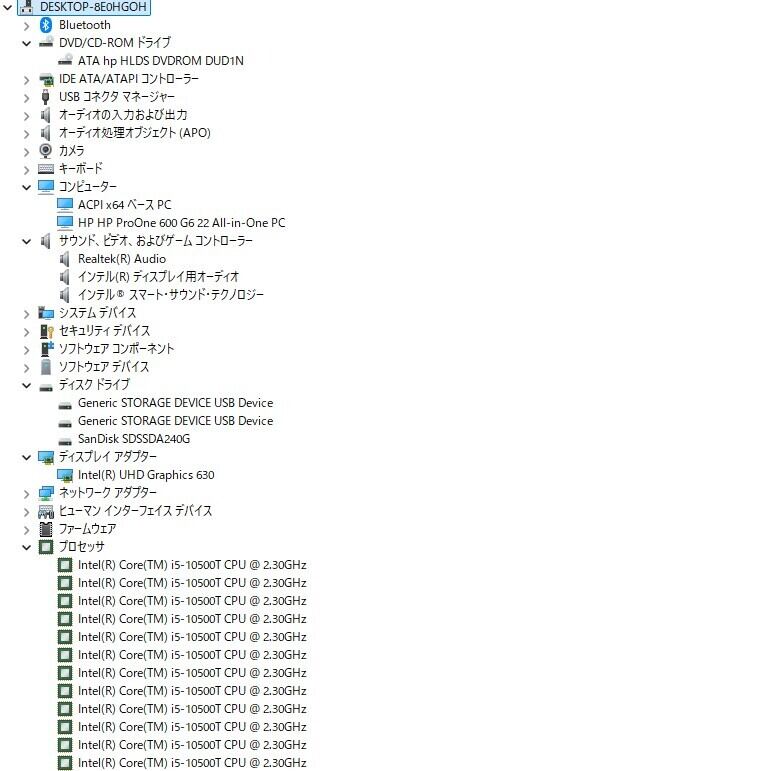Select ACPI x64 ベース PC entry

pyautogui.click(x=125, y=205)
